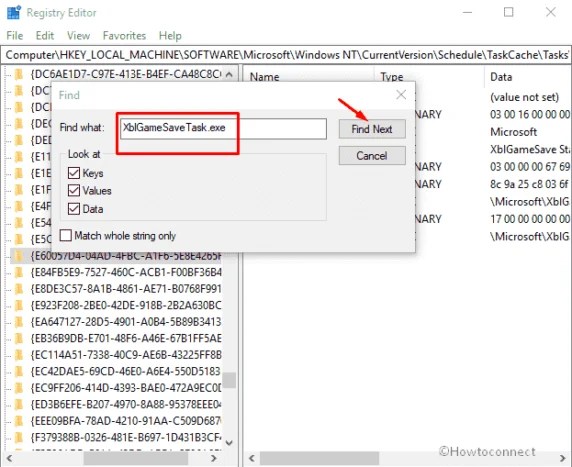Select the {E923F208-2BE0-42DE key folder icon
The image size is (572, 467).
[x=18, y=305]
